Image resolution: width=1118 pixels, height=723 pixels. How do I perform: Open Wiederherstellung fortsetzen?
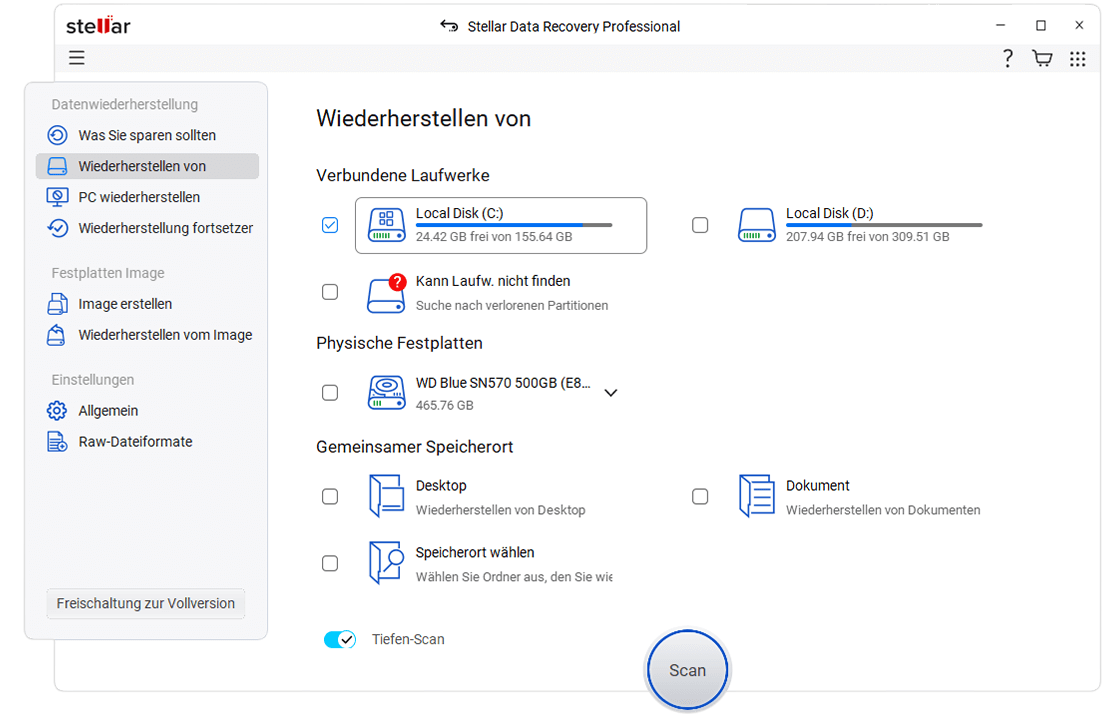(55, 228)
